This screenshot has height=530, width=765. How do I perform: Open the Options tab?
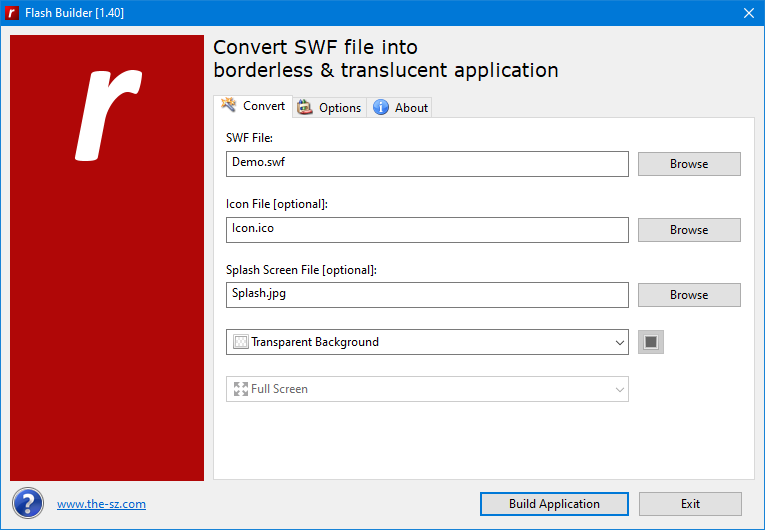(329, 107)
